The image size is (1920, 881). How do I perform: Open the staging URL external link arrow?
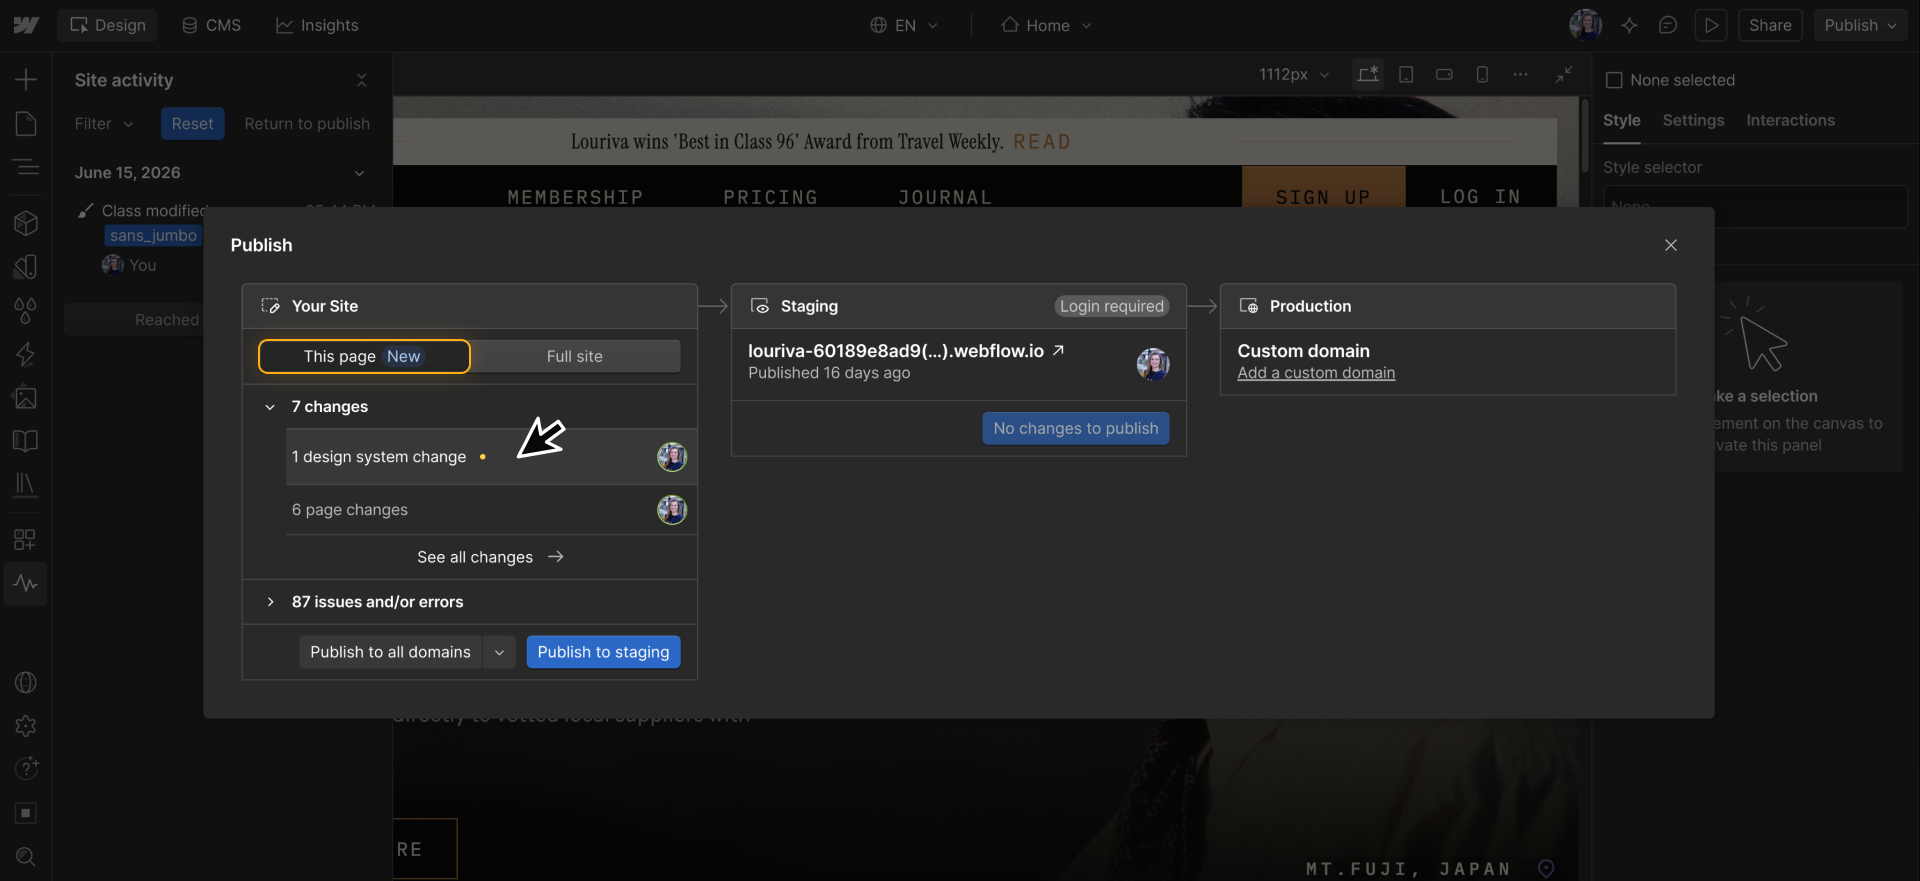(1058, 350)
